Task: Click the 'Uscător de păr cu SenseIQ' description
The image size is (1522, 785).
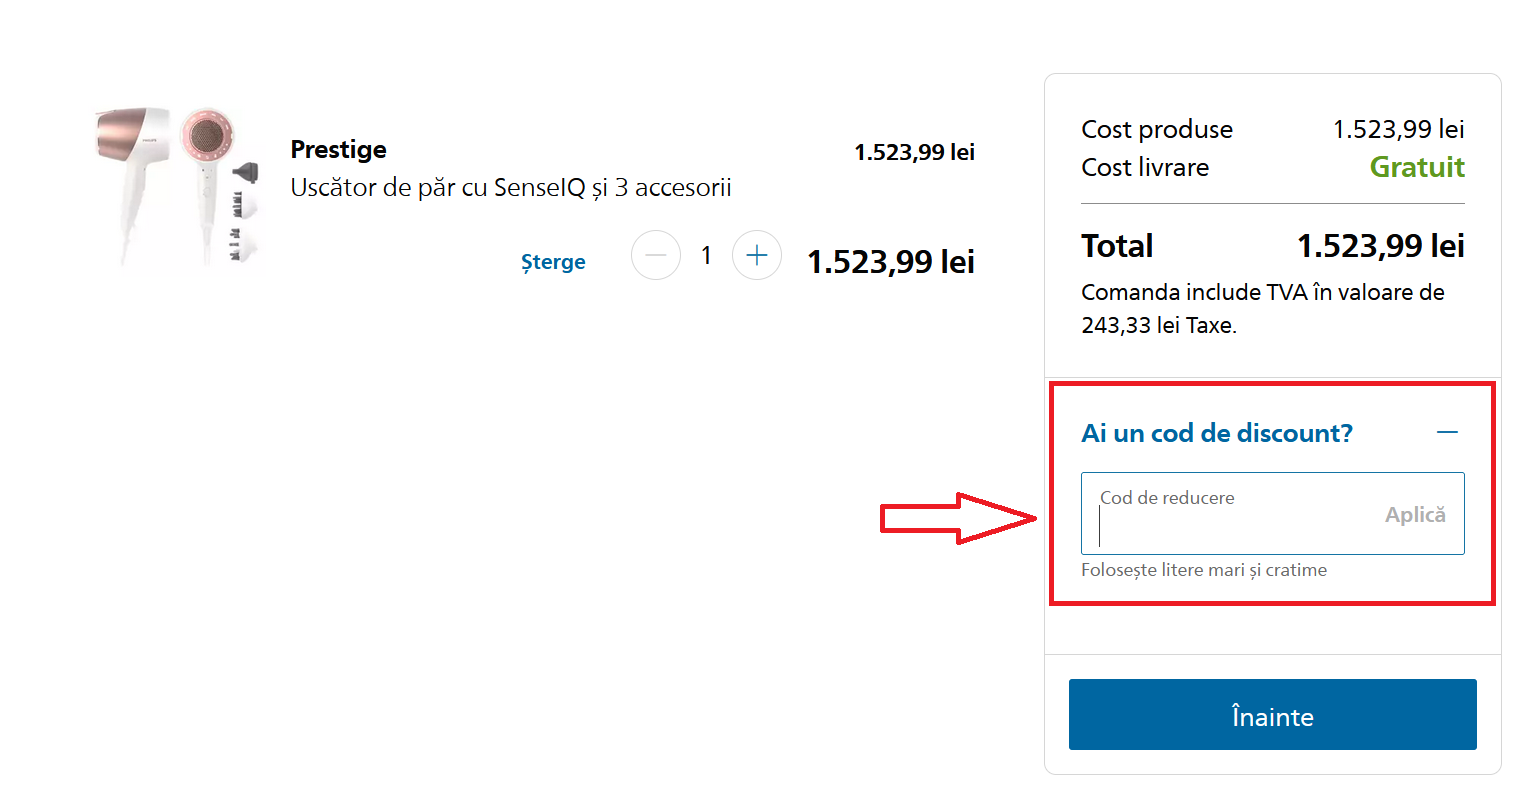Action: (511, 188)
